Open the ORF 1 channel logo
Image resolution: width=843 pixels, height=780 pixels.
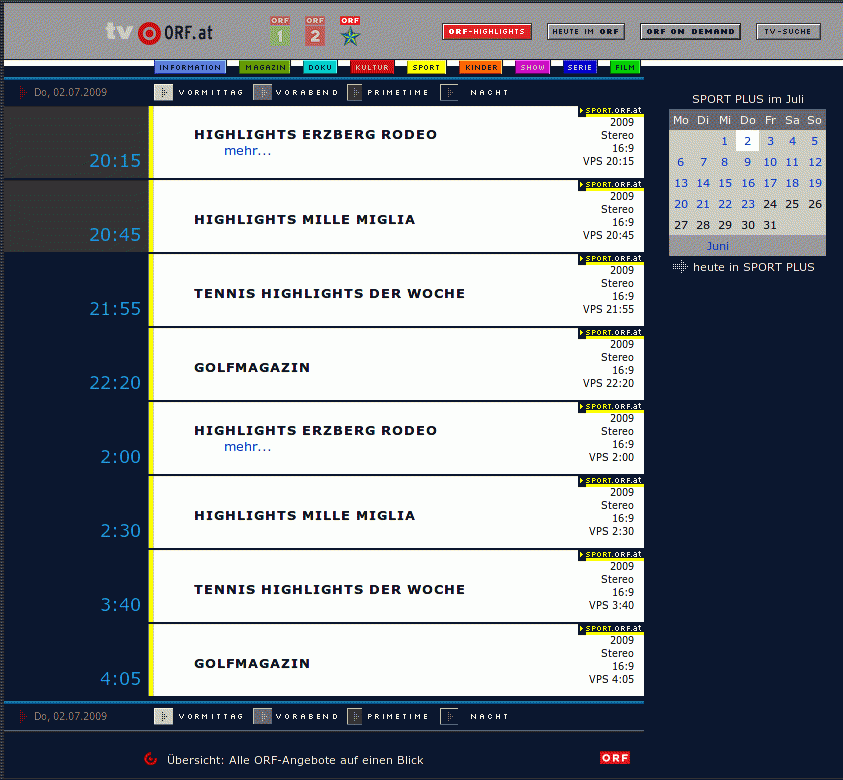(x=280, y=31)
